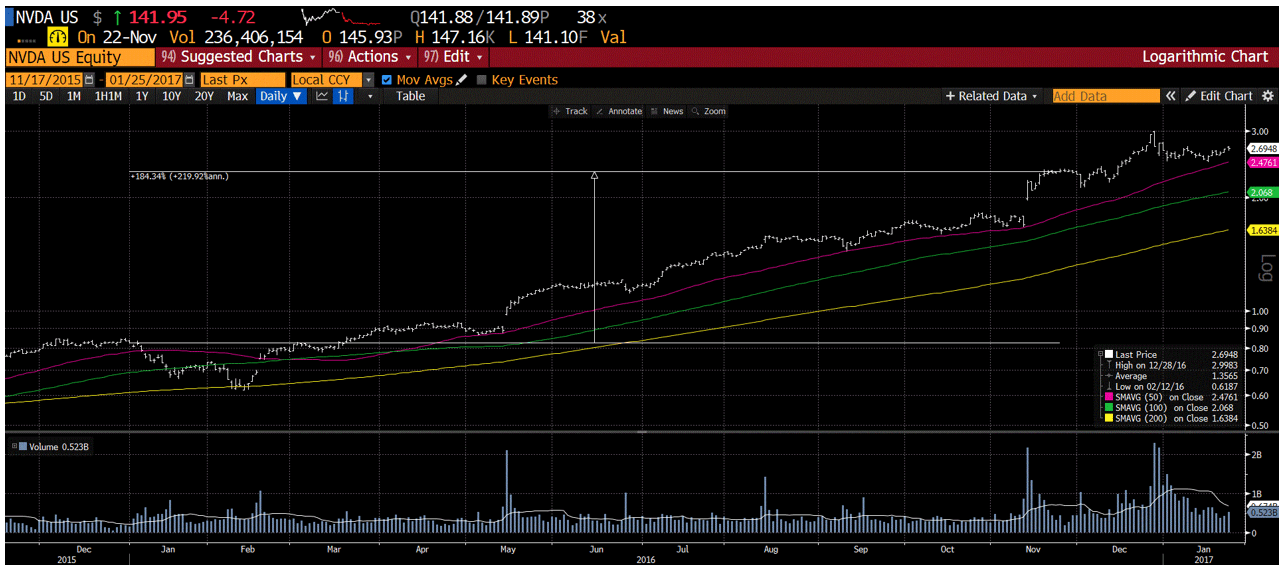This screenshot has width=1288, height=575.
Task: Select the 1M range tab
Action: (74, 96)
